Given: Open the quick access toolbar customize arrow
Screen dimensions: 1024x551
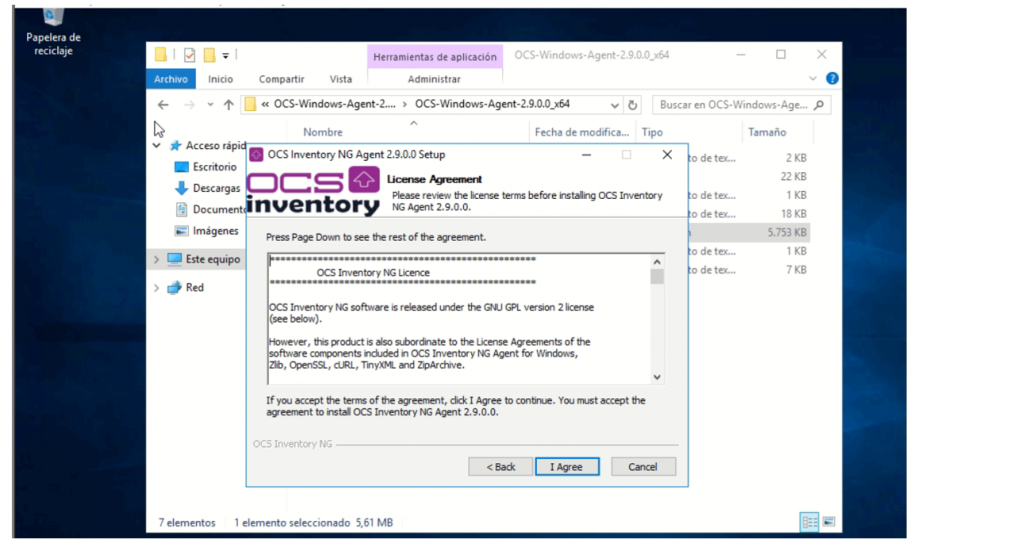Looking at the screenshot, I should coord(225,56).
